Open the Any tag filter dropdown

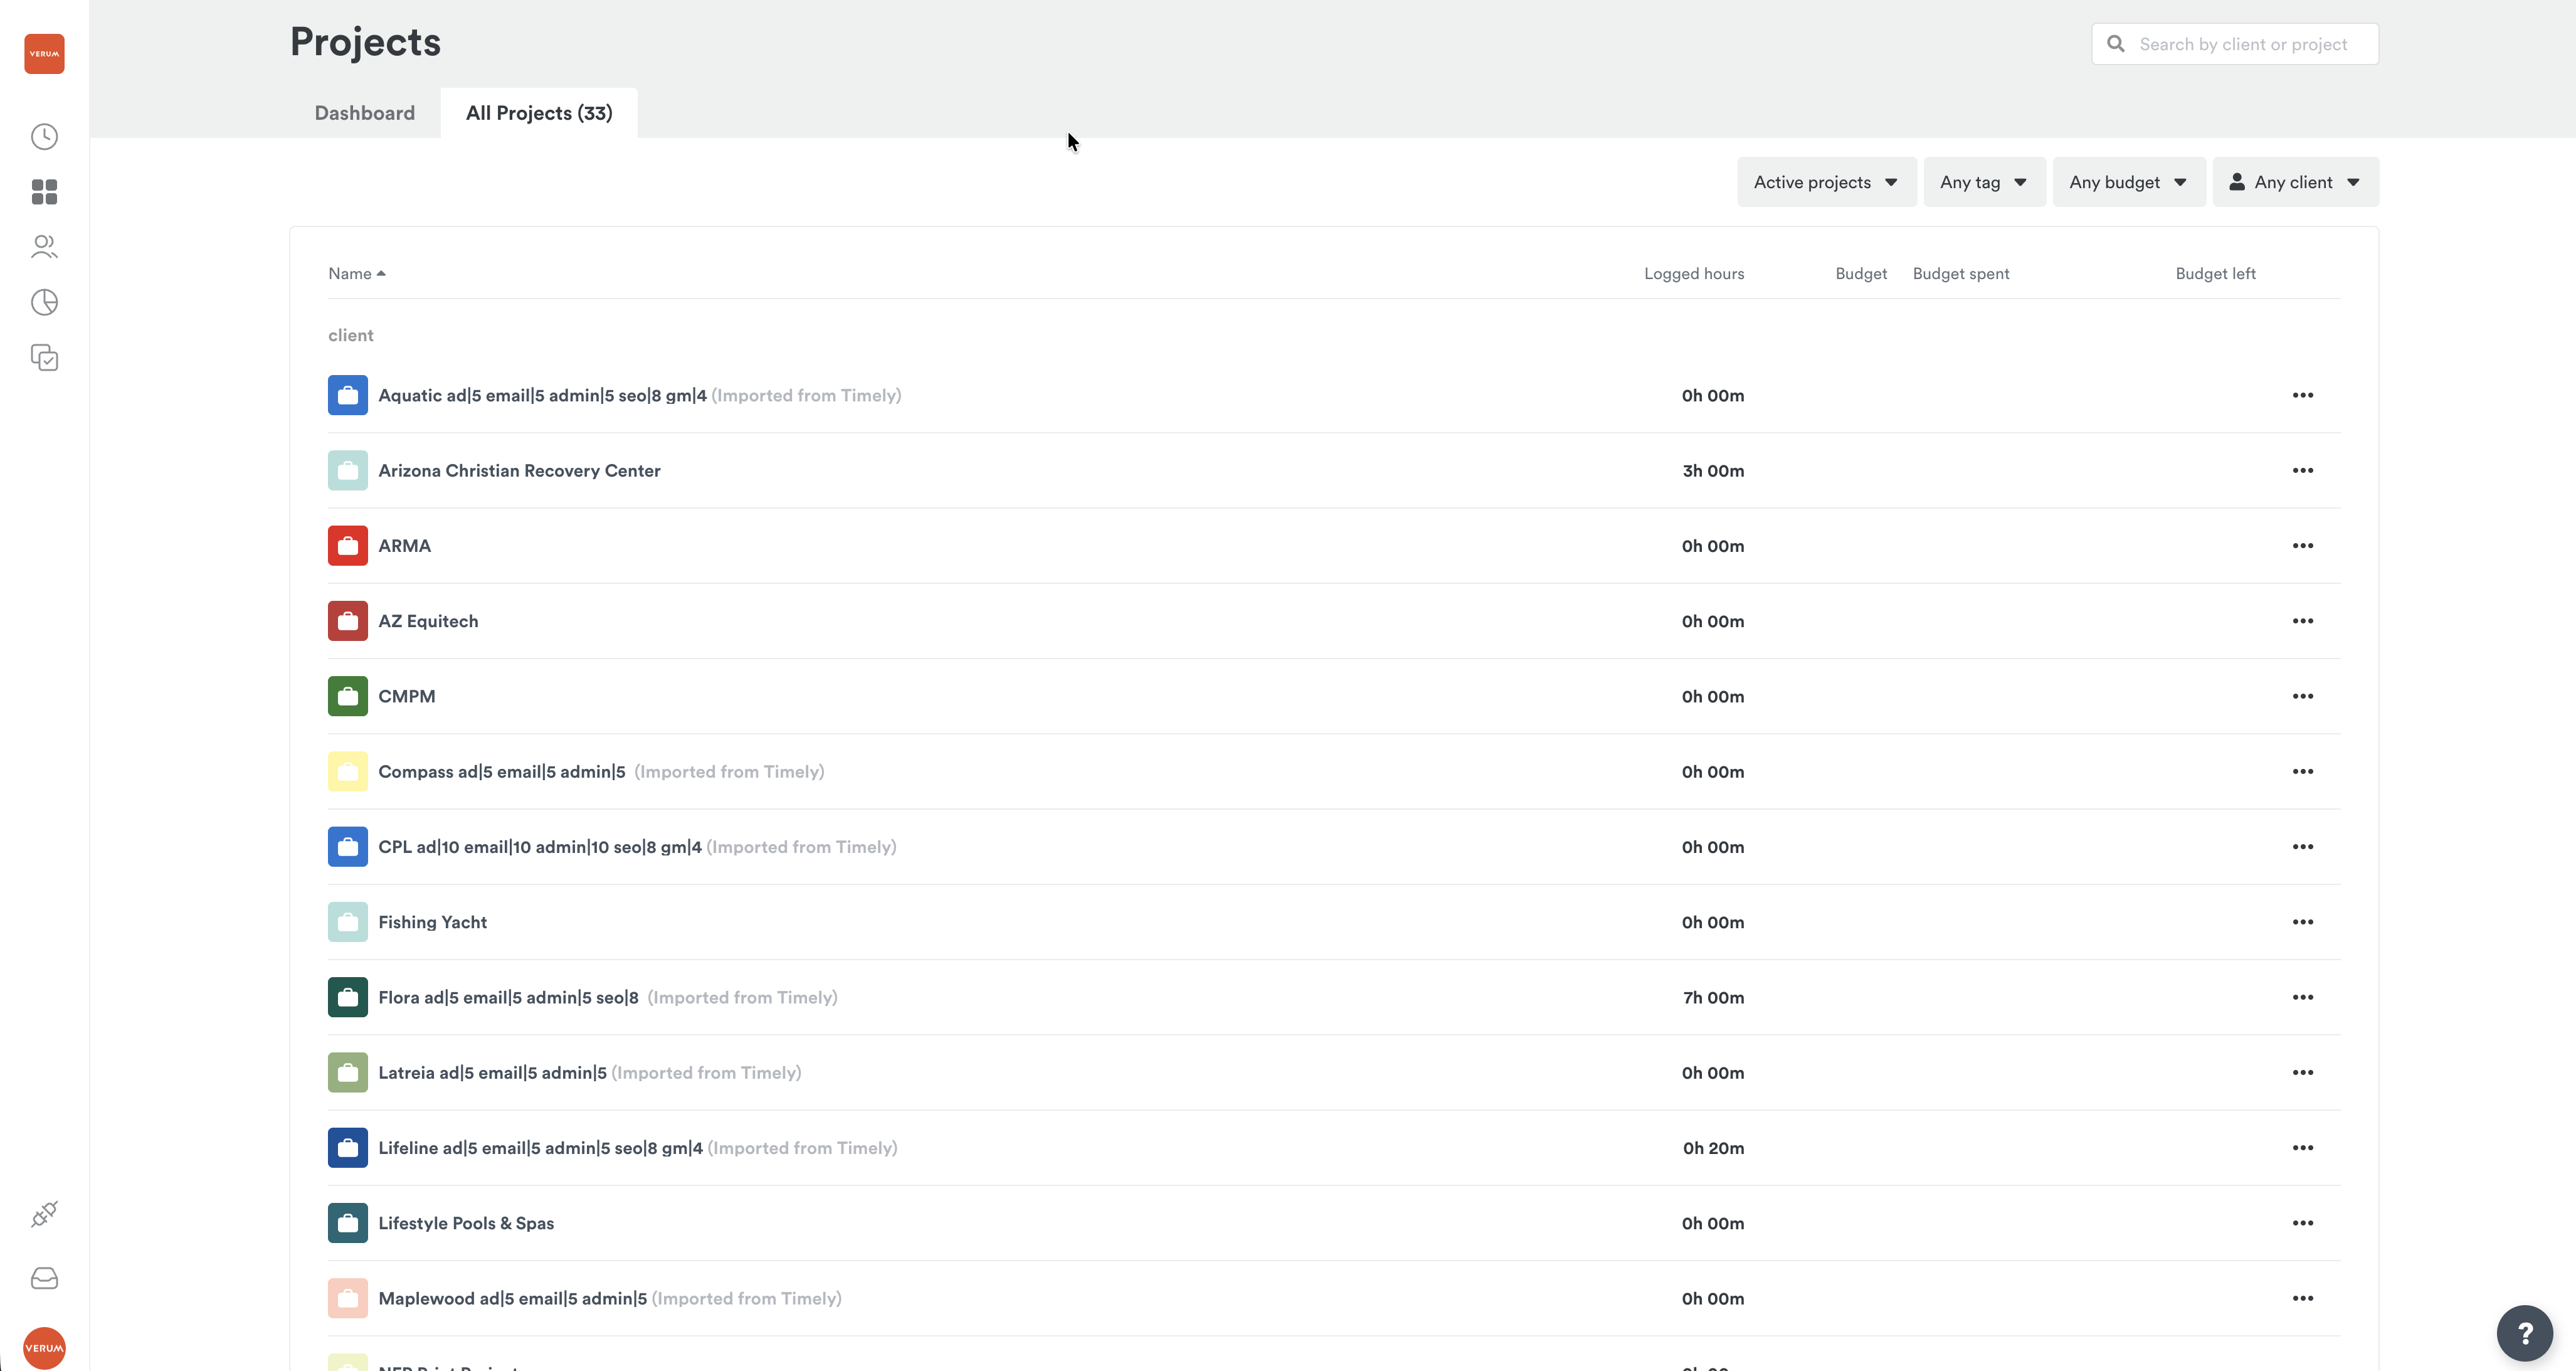pyautogui.click(x=1984, y=182)
